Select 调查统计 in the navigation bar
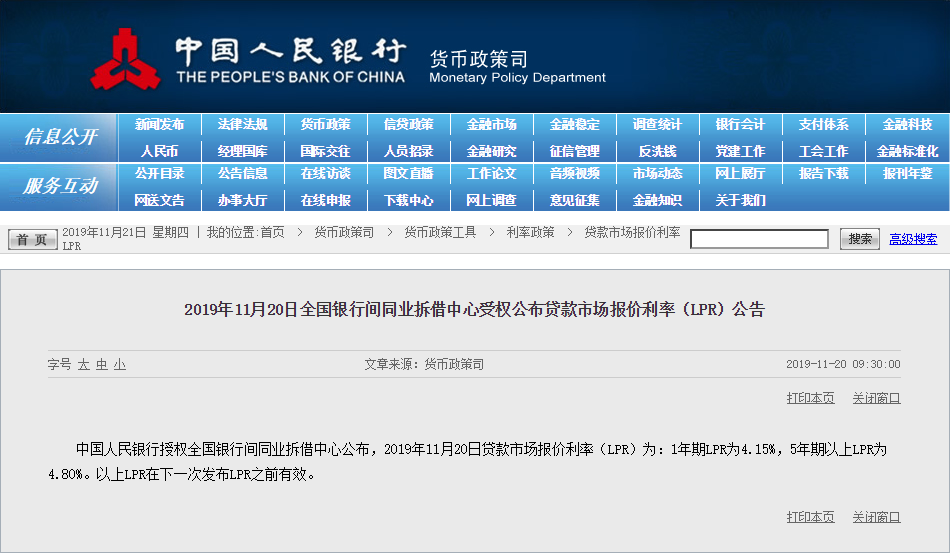The image size is (950, 553). 657,125
